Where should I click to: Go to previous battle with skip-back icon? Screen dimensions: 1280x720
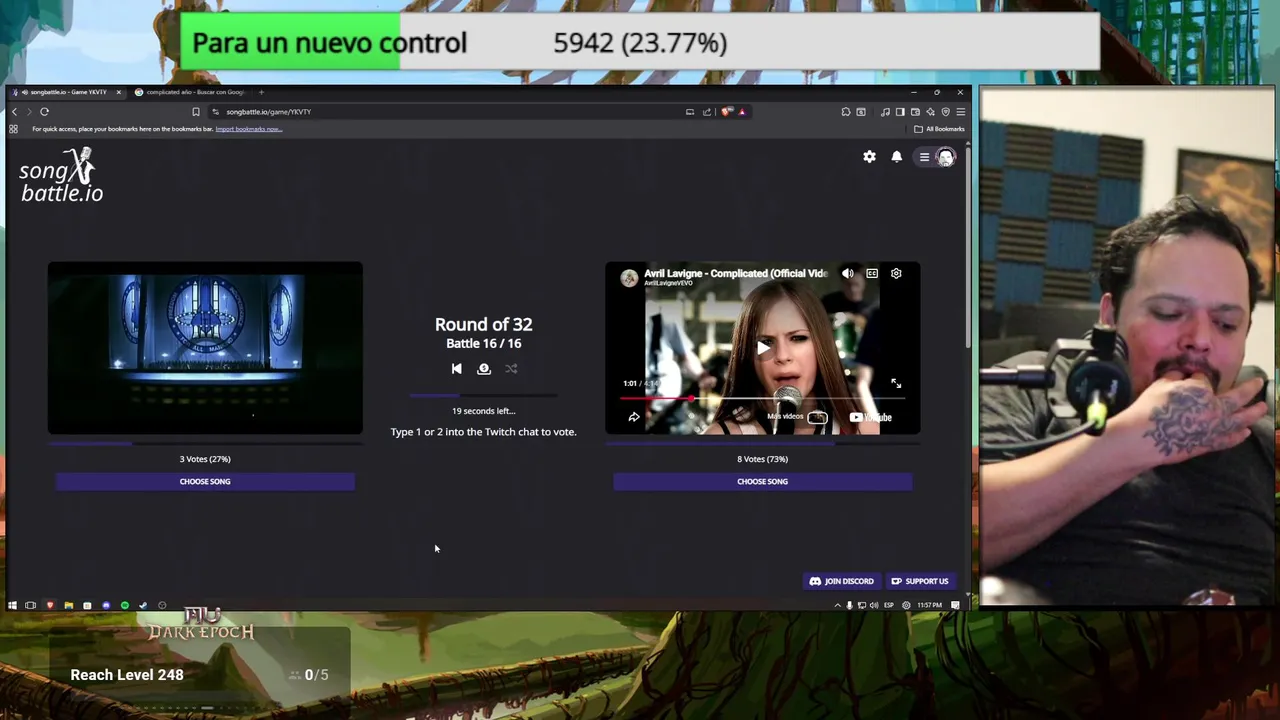pyautogui.click(x=456, y=368)
